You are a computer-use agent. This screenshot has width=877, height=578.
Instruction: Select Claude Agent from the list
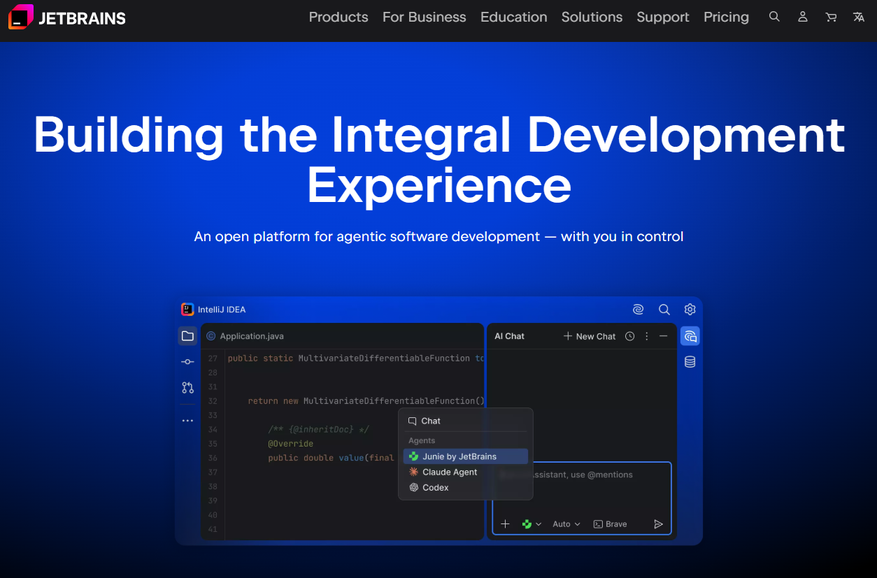[465, 472]
